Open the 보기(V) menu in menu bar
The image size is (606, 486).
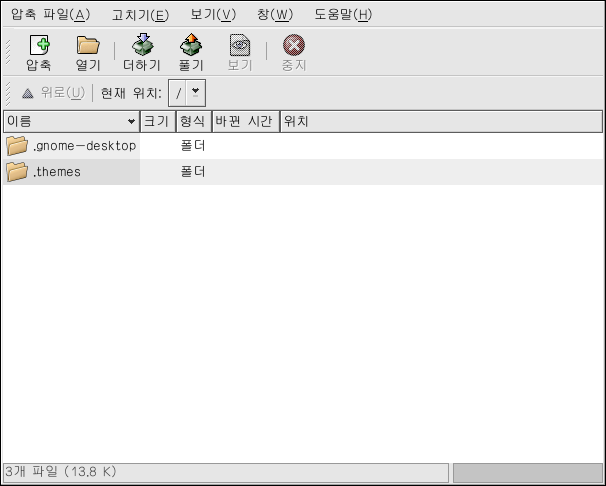[x=213, y=14]
